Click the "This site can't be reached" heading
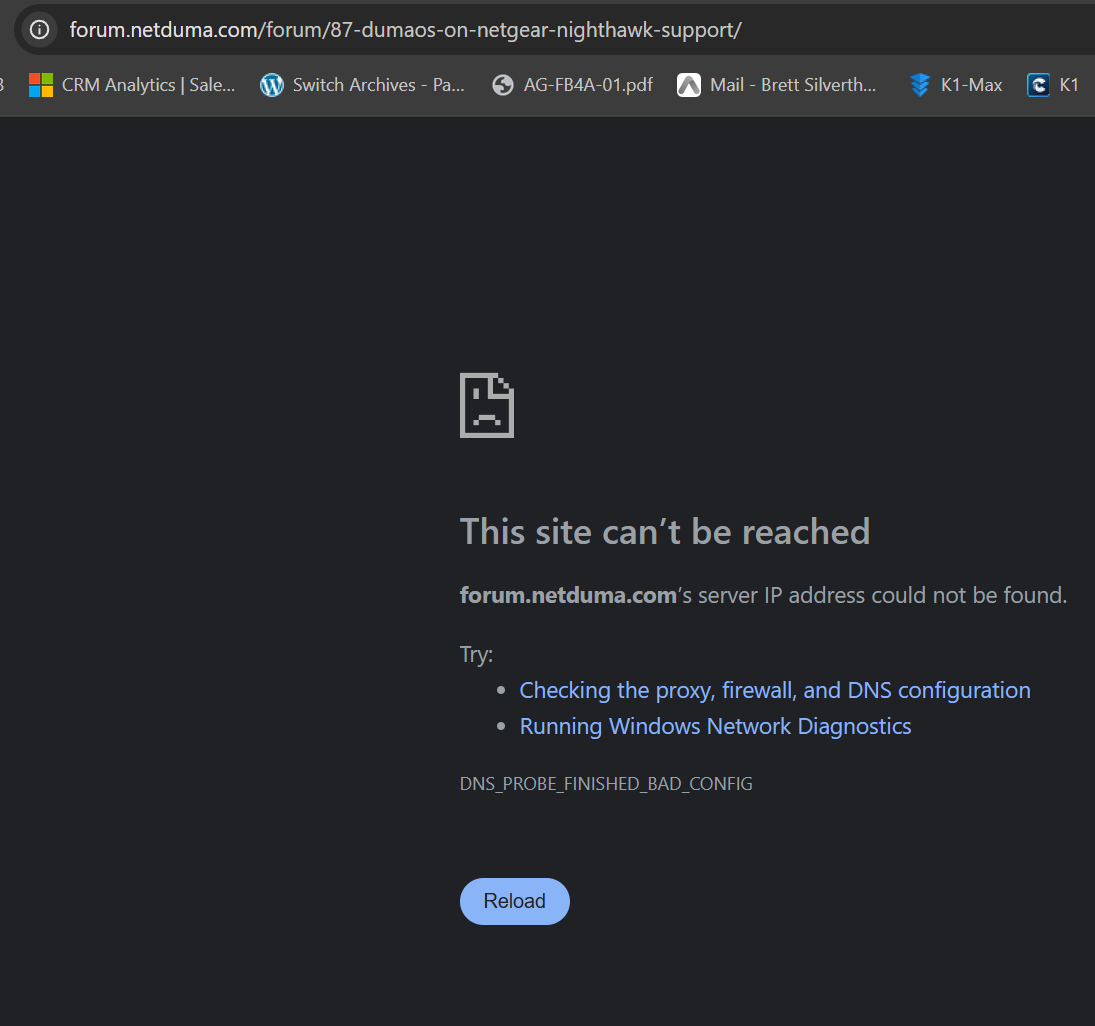Viewport: 1095px width, 1026px height. [665, 531]
